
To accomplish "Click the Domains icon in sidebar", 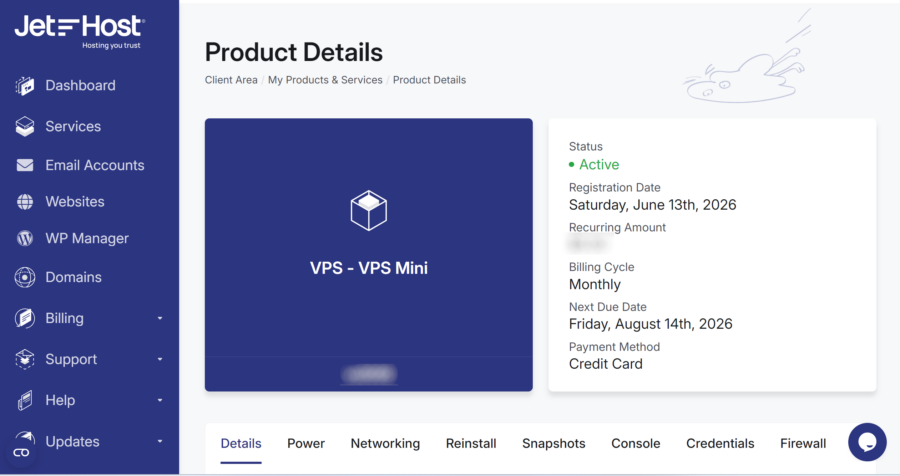I will [x=25, y=277].
